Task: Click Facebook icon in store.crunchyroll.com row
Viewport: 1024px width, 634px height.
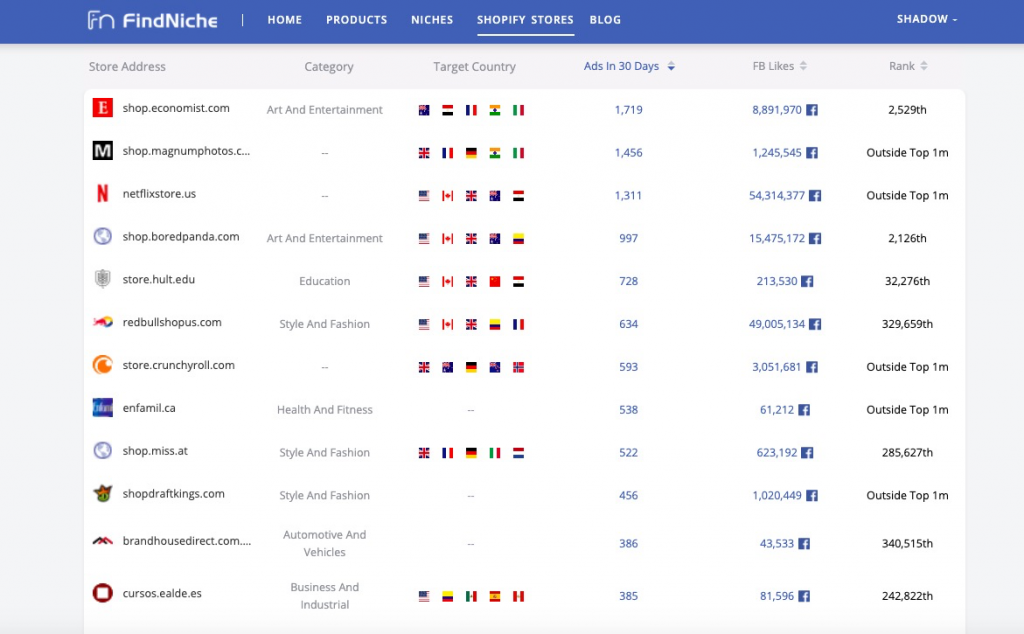Action: [x=812, y=367]
